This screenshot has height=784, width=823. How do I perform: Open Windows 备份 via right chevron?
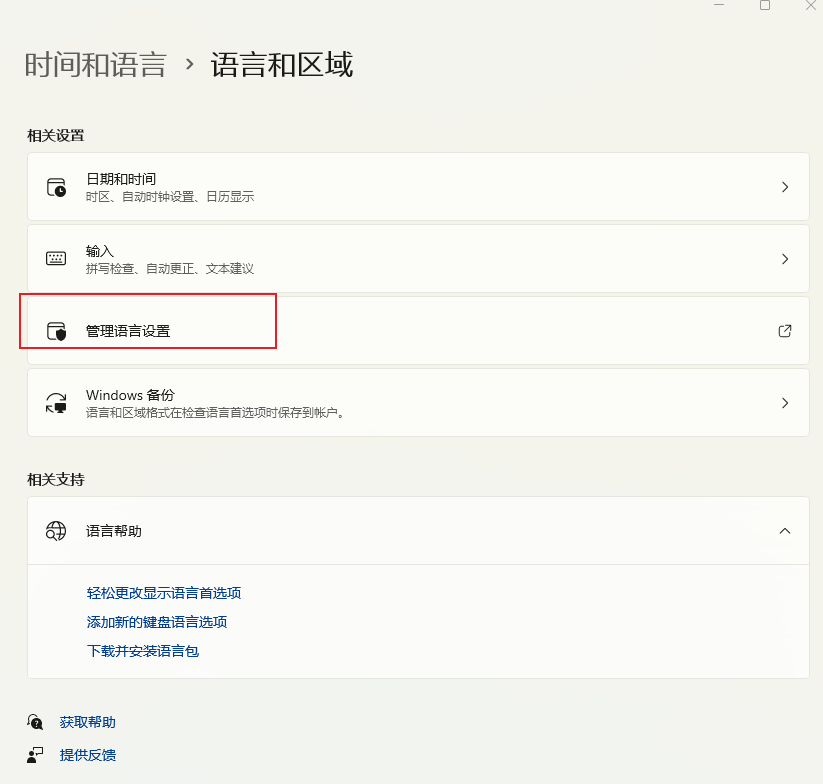[785, 403]
